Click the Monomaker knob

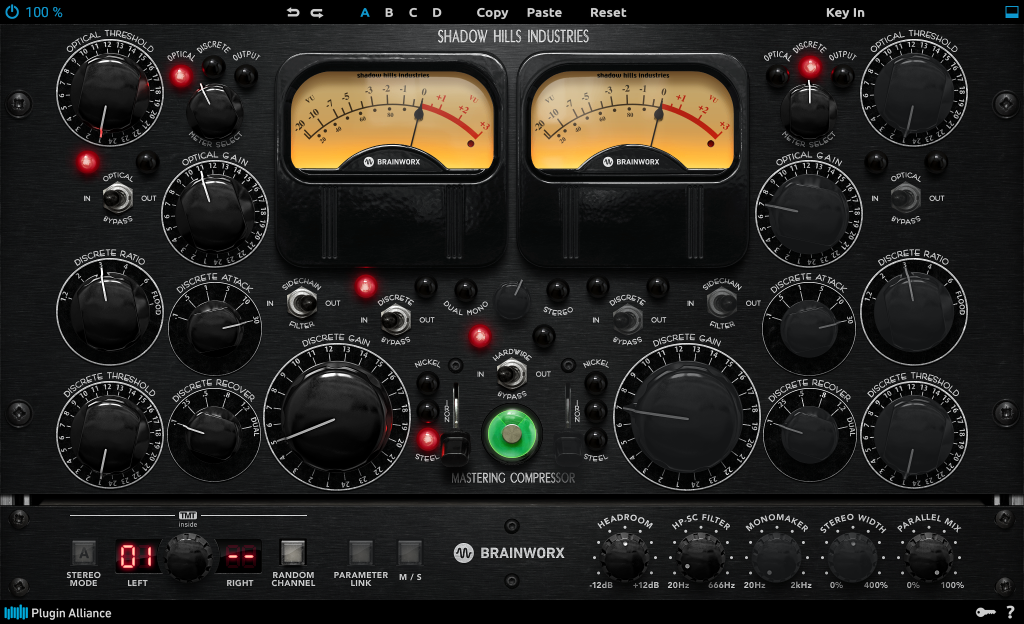tap(776, 557)
